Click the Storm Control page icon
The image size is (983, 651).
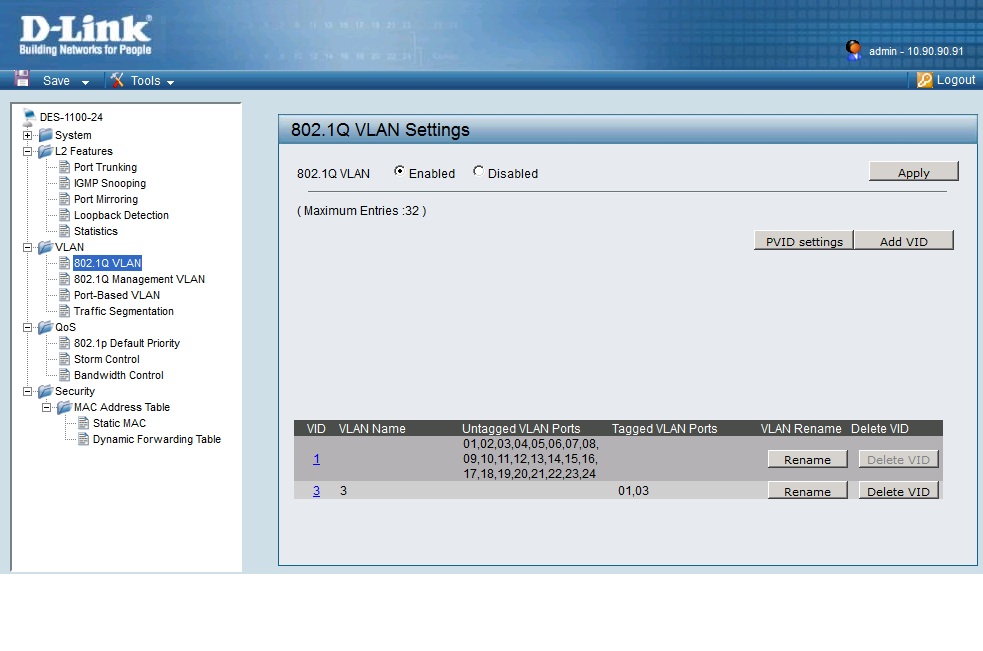(x=65, y=359)
